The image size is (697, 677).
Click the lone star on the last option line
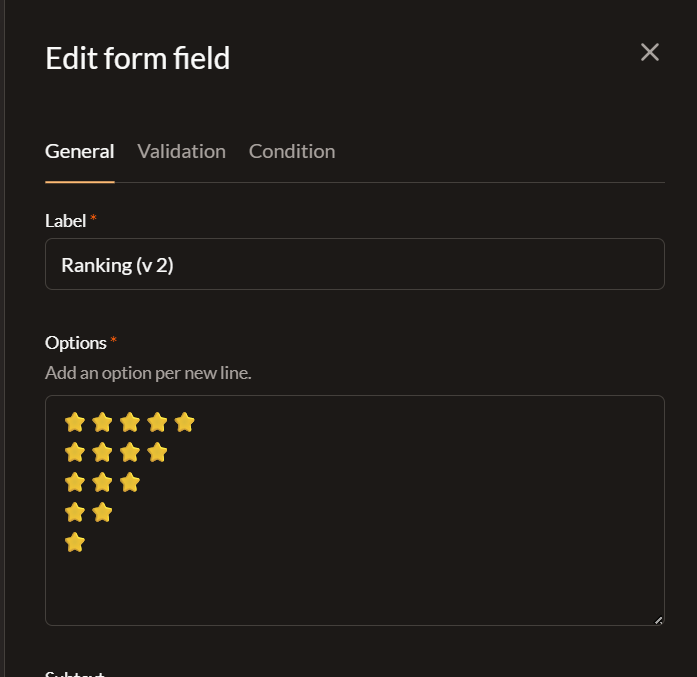click(75, 543)
